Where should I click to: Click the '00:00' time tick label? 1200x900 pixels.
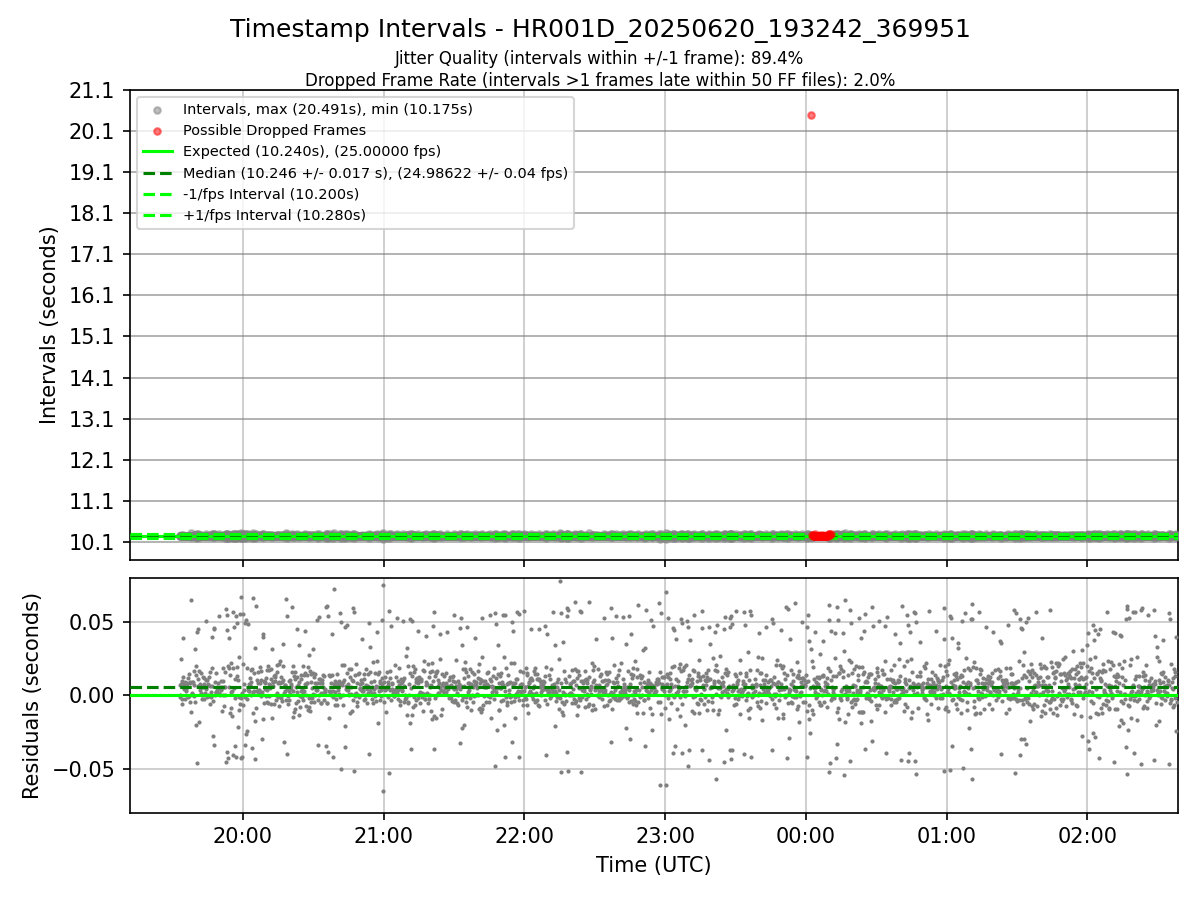coord(806,835)
